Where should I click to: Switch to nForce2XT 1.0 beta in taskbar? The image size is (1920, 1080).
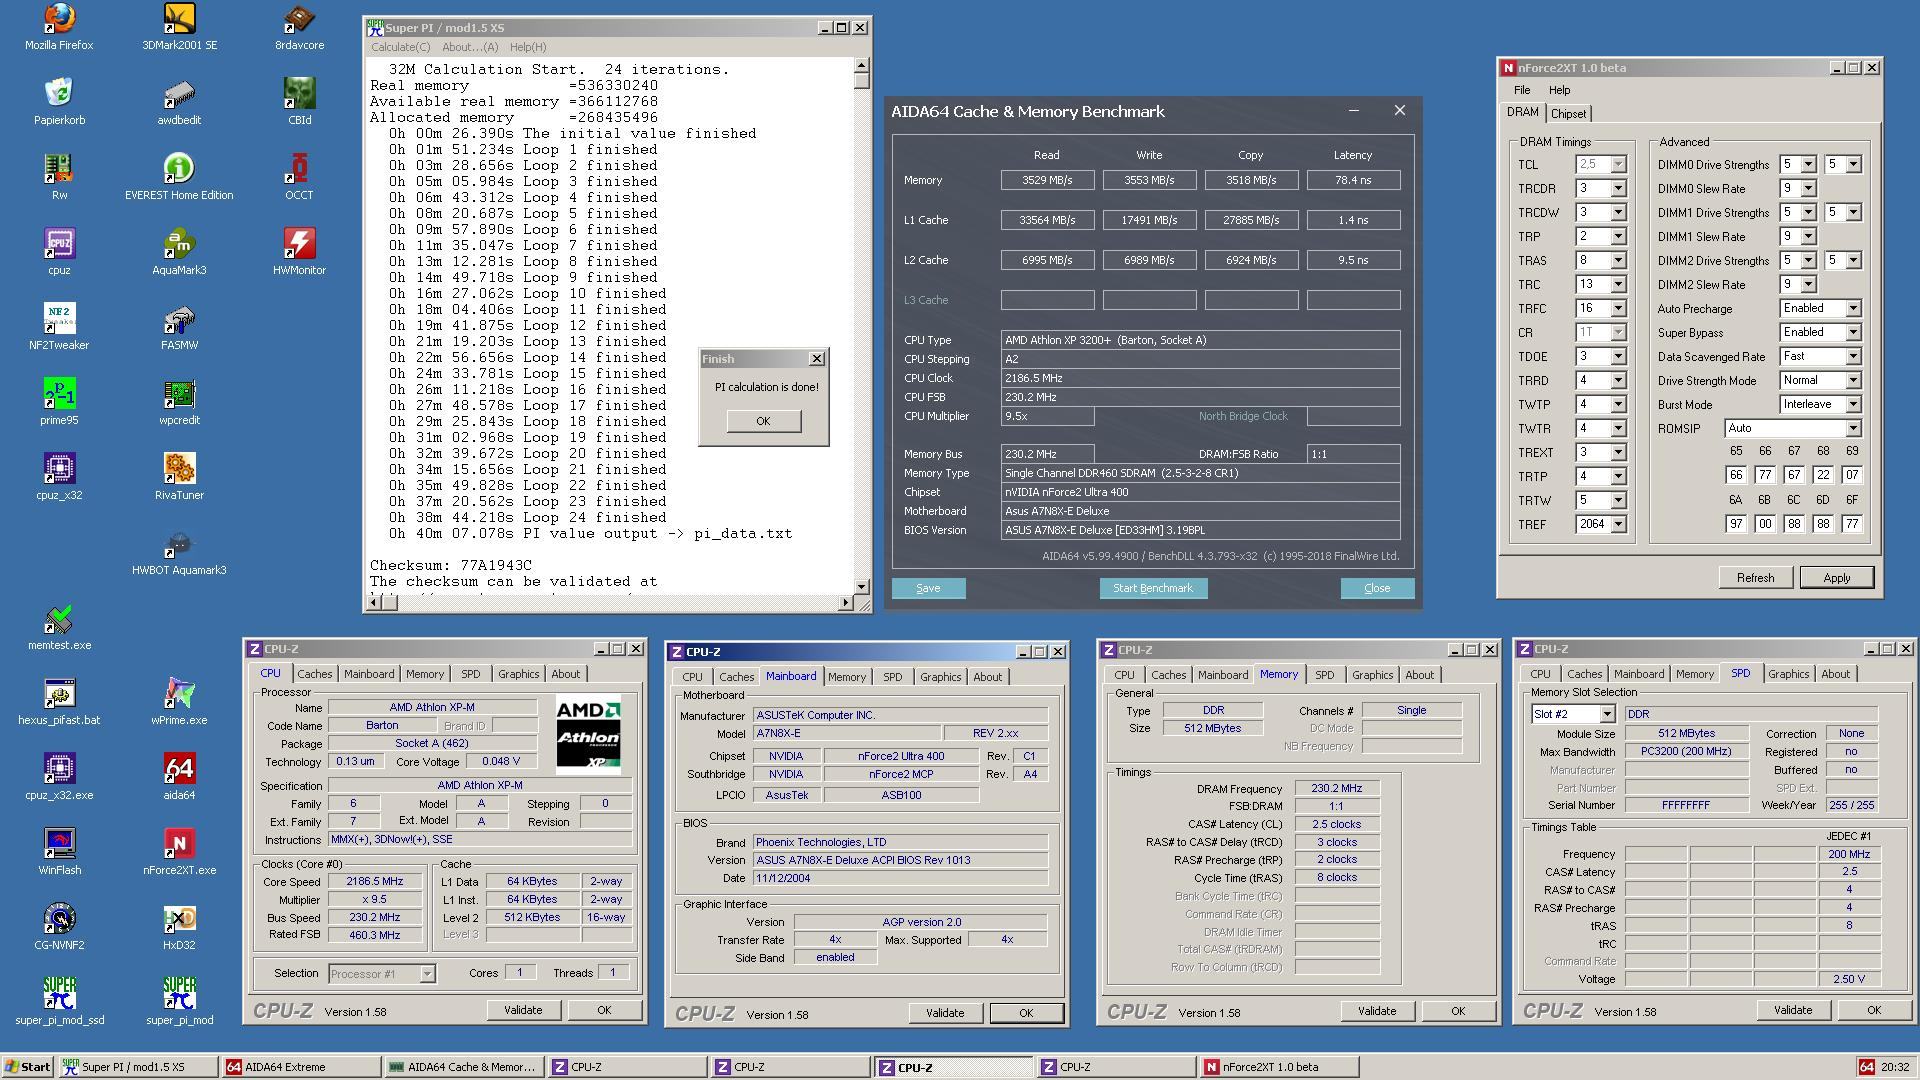pyautogui.click(x=1278, y=1067)
